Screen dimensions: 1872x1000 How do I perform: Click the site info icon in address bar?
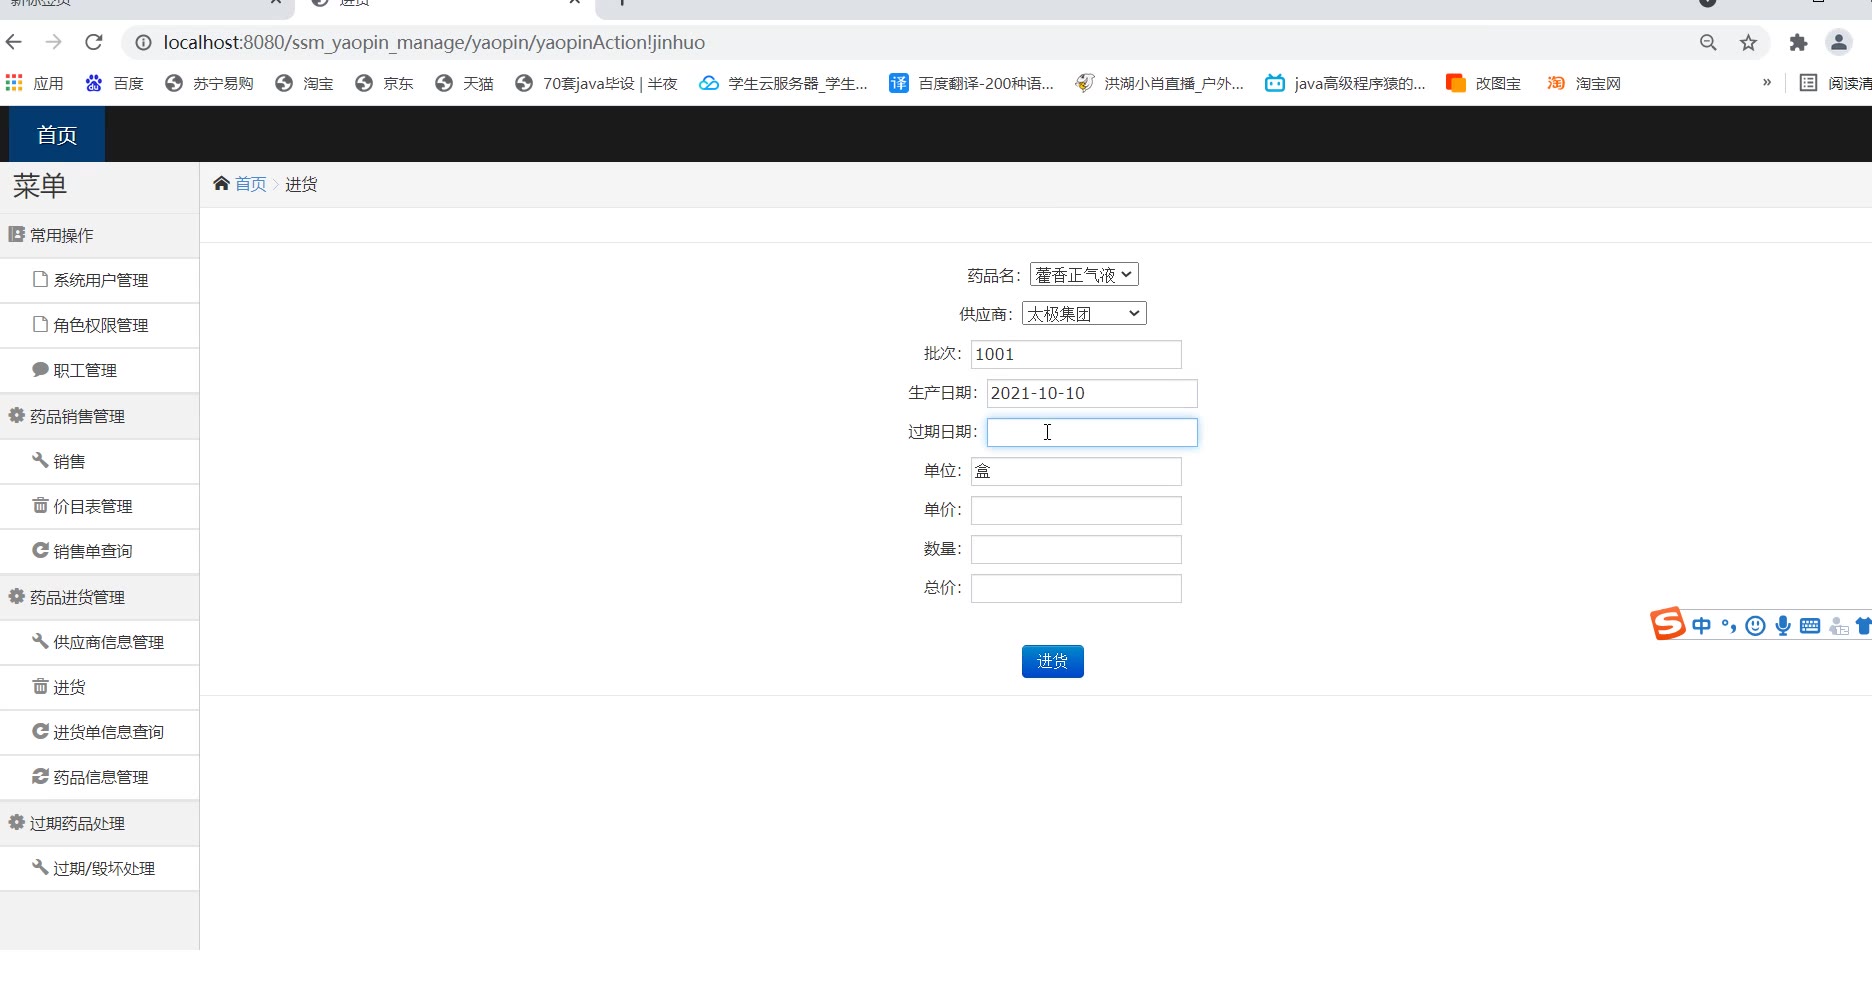pos(143,42)
